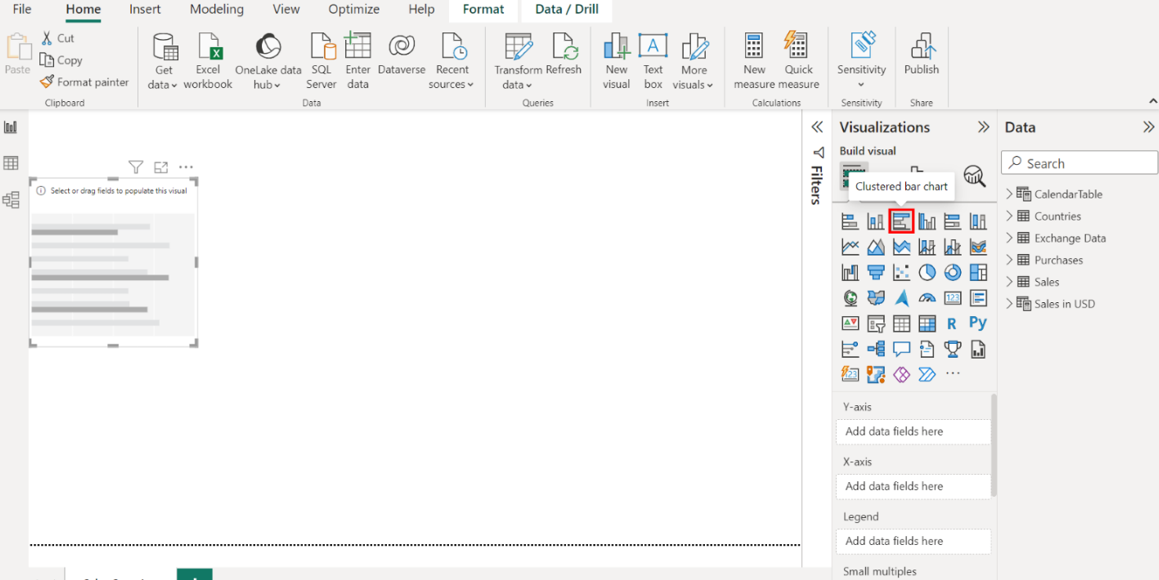This screenshot has width=1159, height=580.
Task: Switch to the Model view icon
Action: coord(11,200)
